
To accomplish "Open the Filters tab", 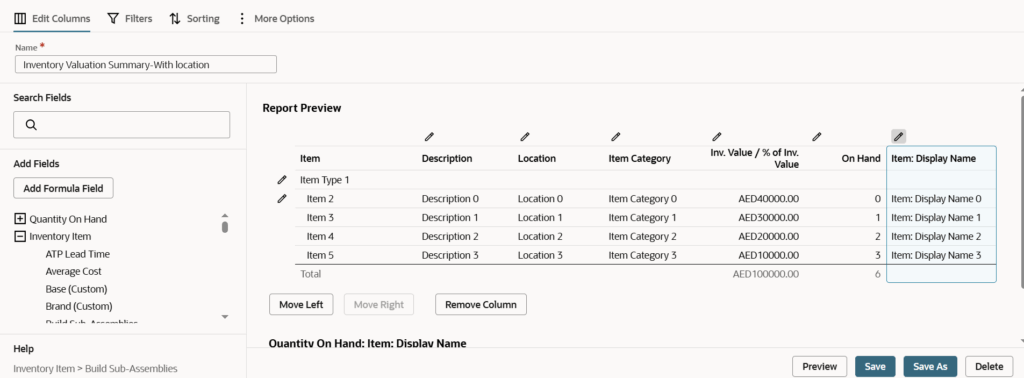I will (x=129, y=18).
